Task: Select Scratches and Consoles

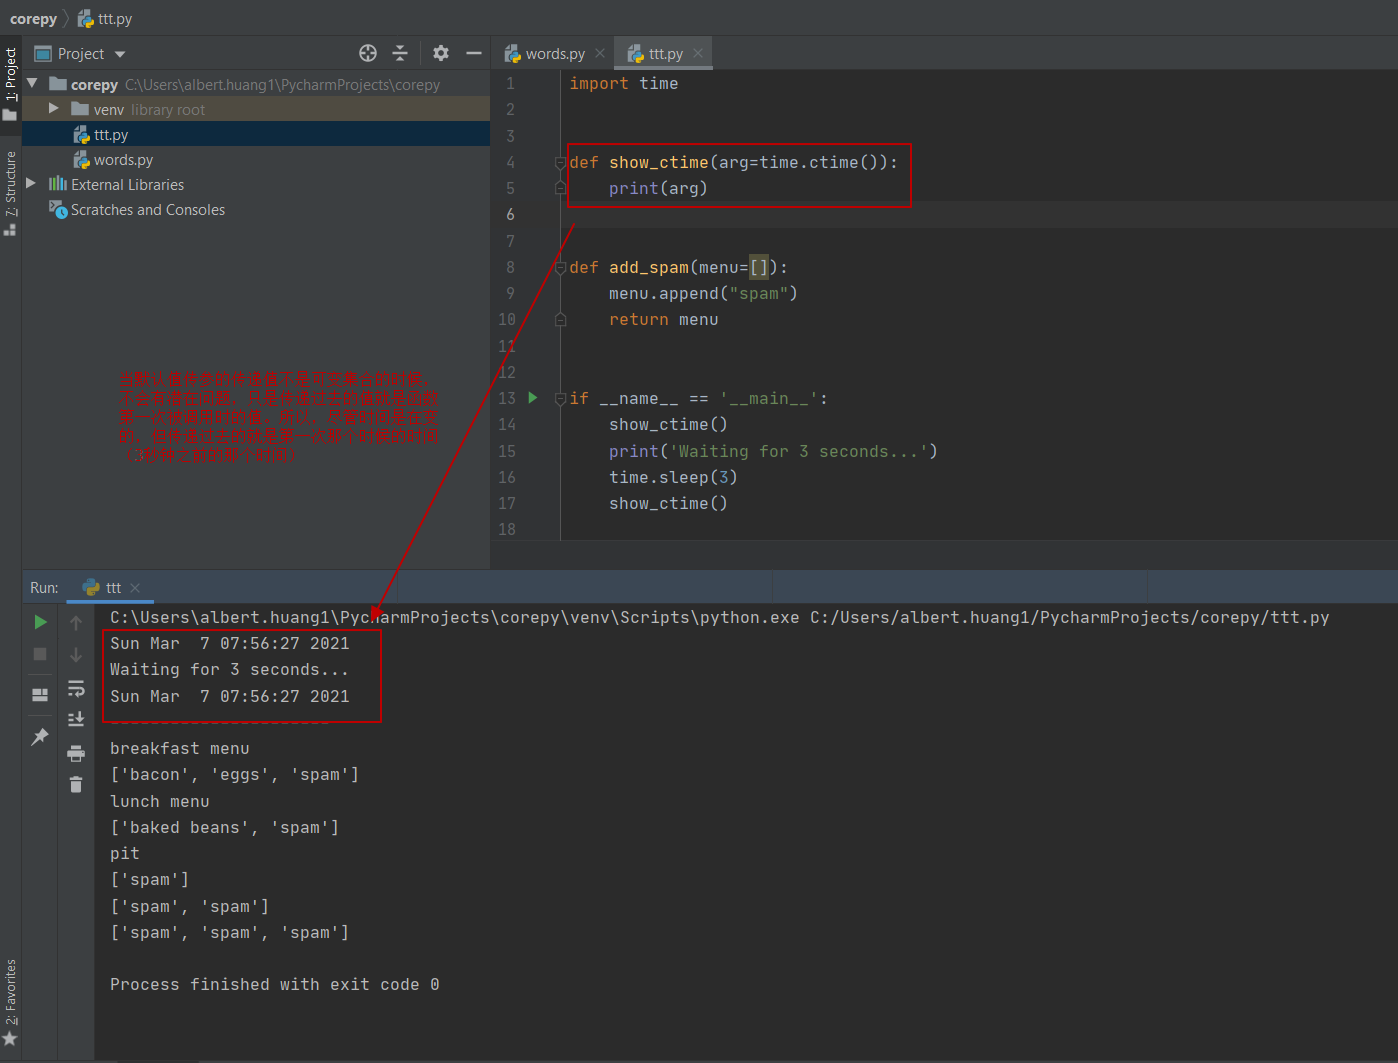Action: [x=256, y=209]
